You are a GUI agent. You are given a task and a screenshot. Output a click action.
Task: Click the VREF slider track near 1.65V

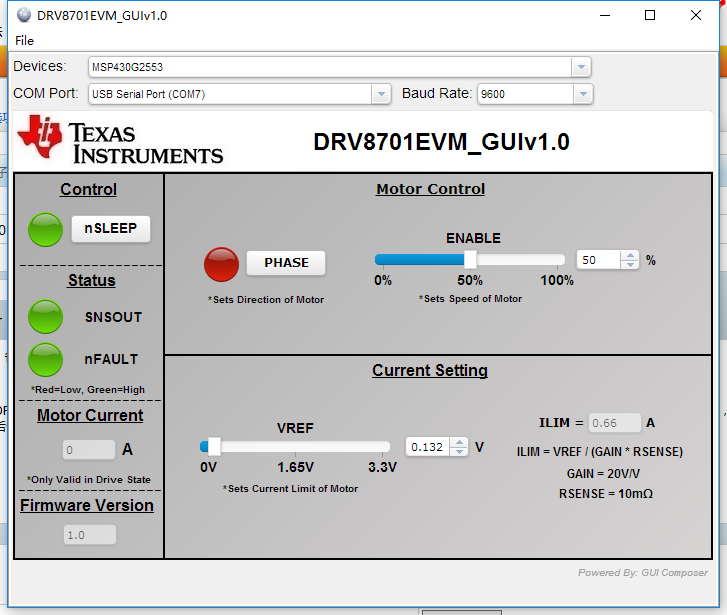[x=295, y=447]
